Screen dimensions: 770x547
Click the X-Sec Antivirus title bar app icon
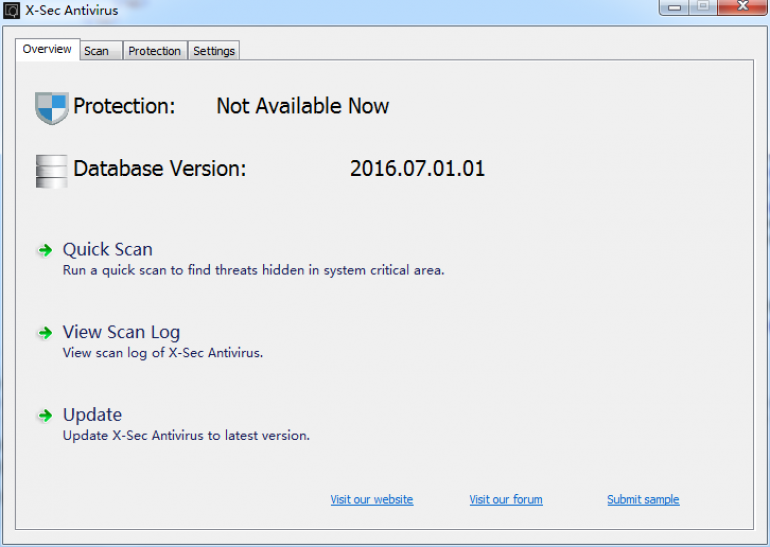[x=11, y=10]
